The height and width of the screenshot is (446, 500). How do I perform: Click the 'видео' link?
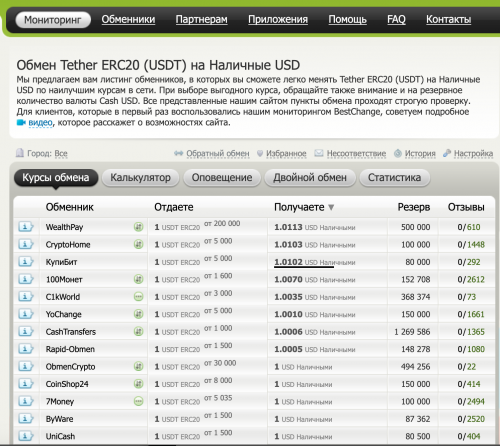coord(40,123)
